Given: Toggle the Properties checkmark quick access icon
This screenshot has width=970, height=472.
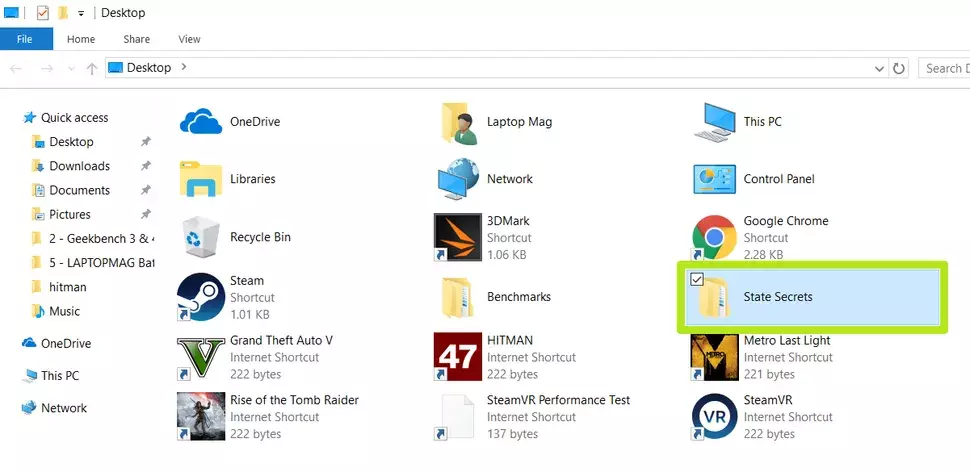Looking at the screenshot, I should 43,12.
